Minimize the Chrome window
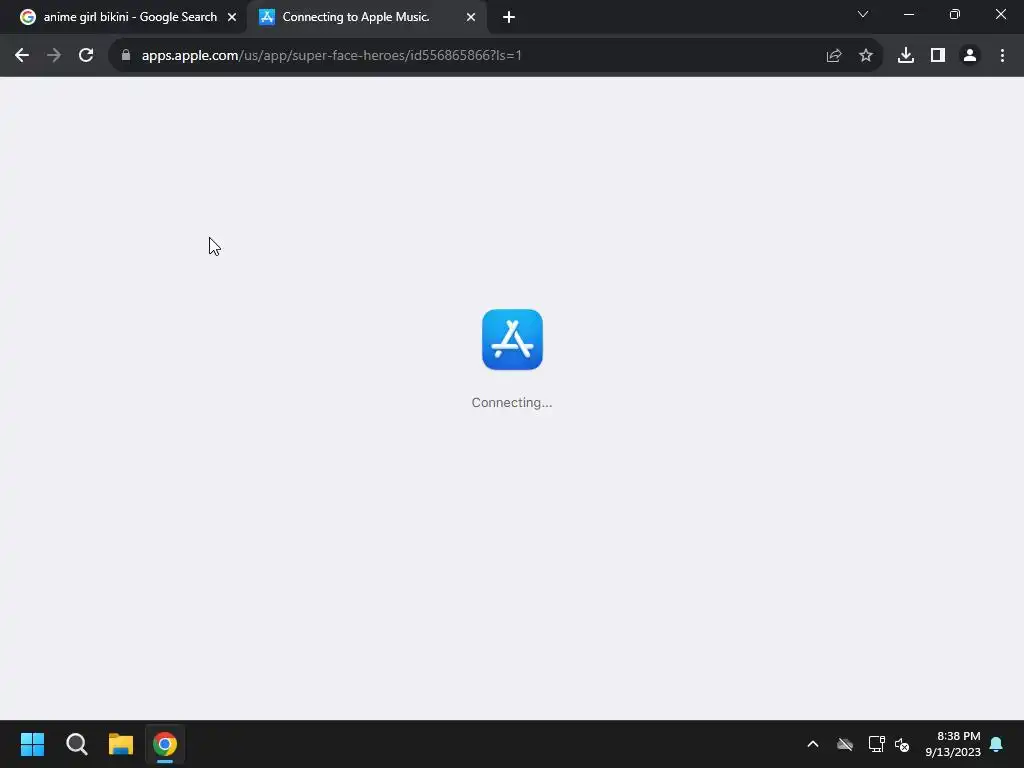The height and width of the screenshot is (768, 1024). tap(908, 14)
